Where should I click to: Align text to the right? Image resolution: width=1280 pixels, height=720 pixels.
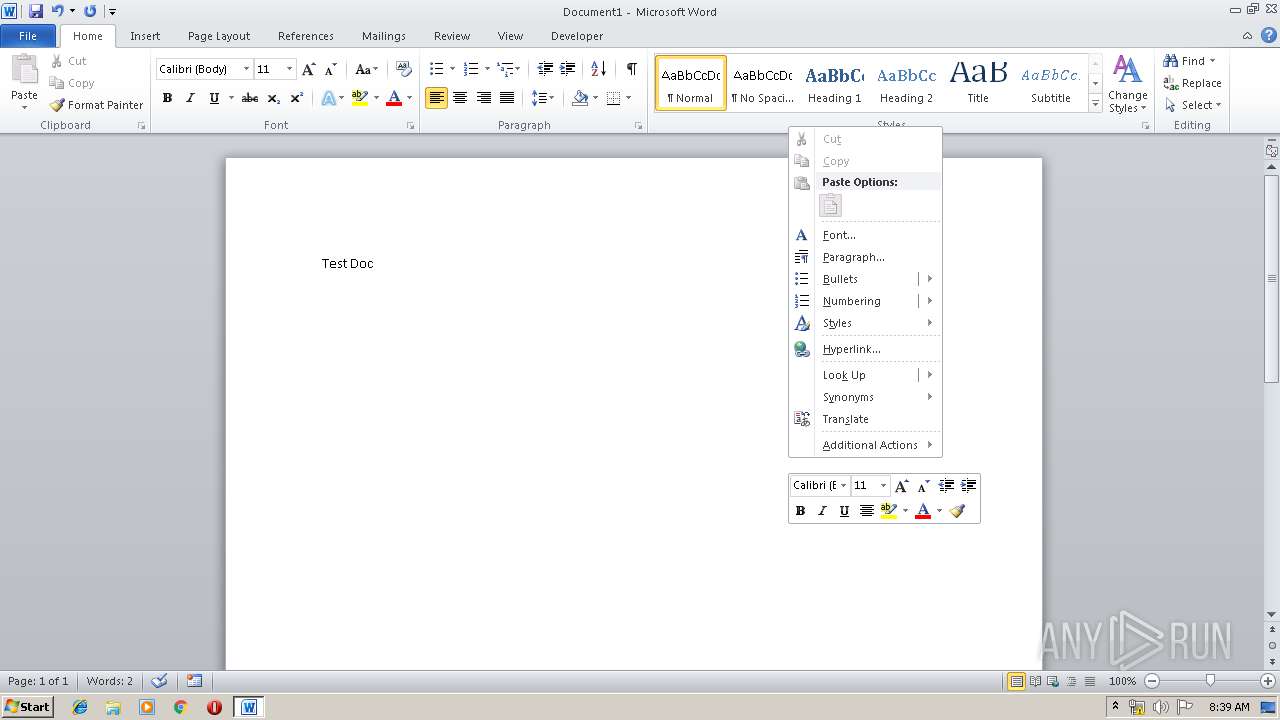coord(484,98)
